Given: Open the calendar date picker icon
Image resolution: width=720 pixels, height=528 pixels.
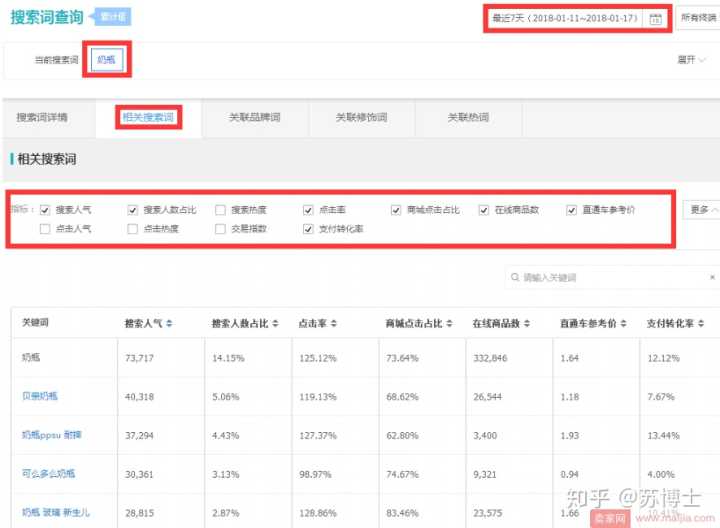Looking at the screenshot, I should pyautogui.click(x=655, y=19).
